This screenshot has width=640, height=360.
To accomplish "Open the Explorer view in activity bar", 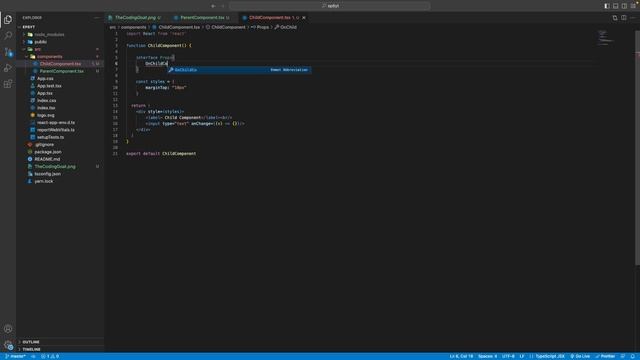I will point(8,20).
